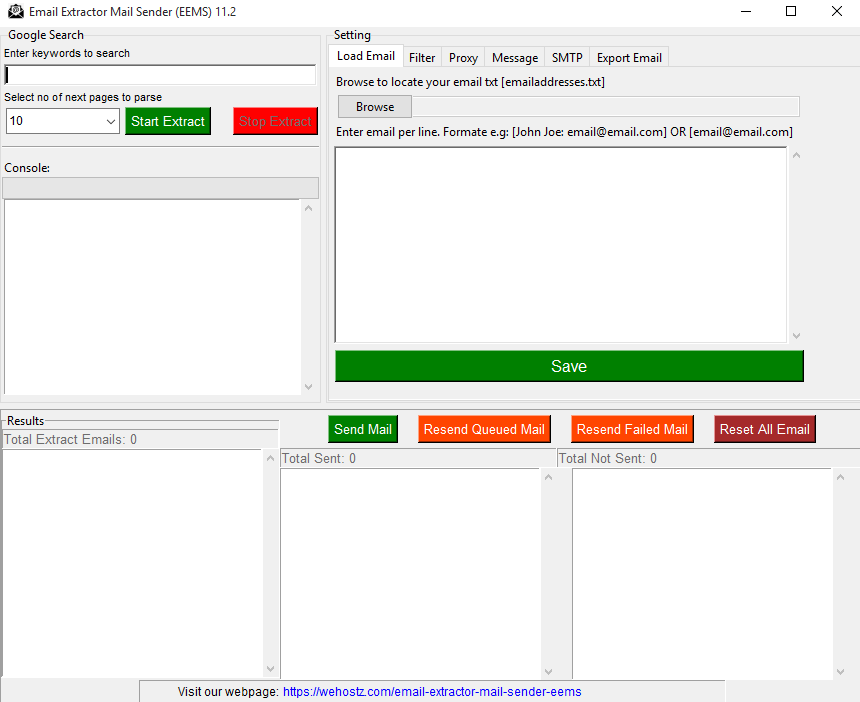The height and width of the screenshot is (702, 860).
Task: Click extracted emails list scroll down arrow
Action: pyautogui.click(x=270, y=669)
